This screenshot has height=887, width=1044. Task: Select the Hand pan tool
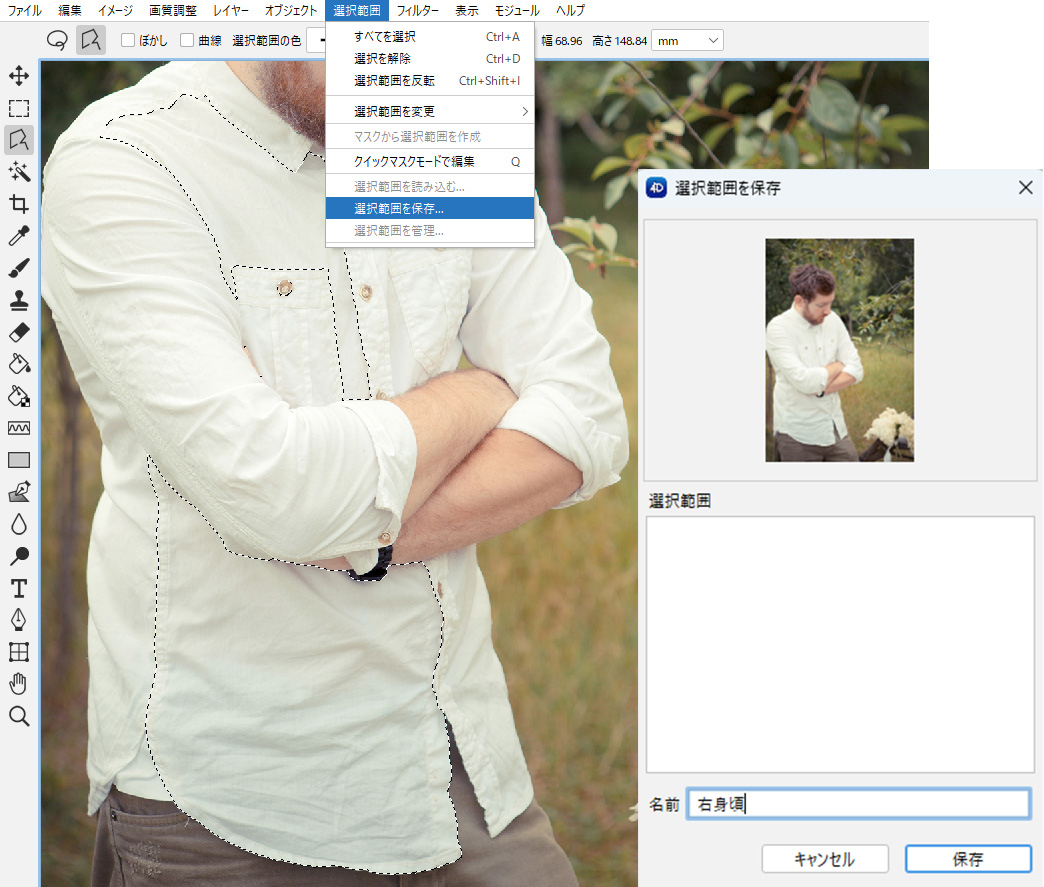(x=19, y=684)
